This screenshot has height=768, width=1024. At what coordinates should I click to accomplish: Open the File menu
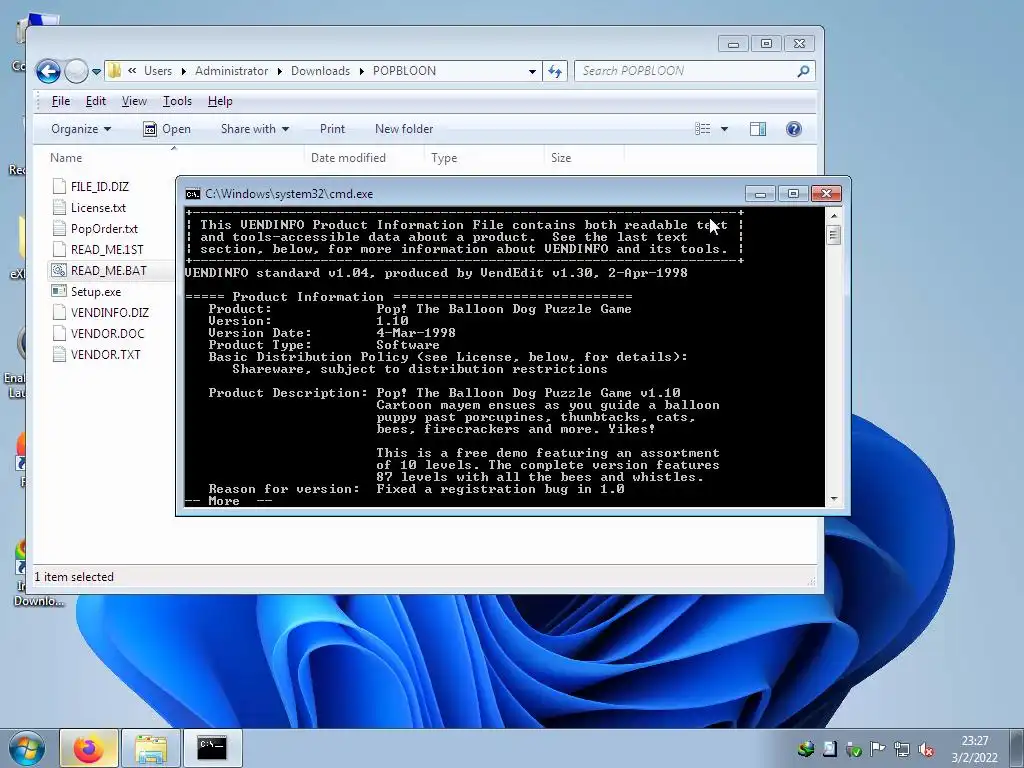point(61,101)
